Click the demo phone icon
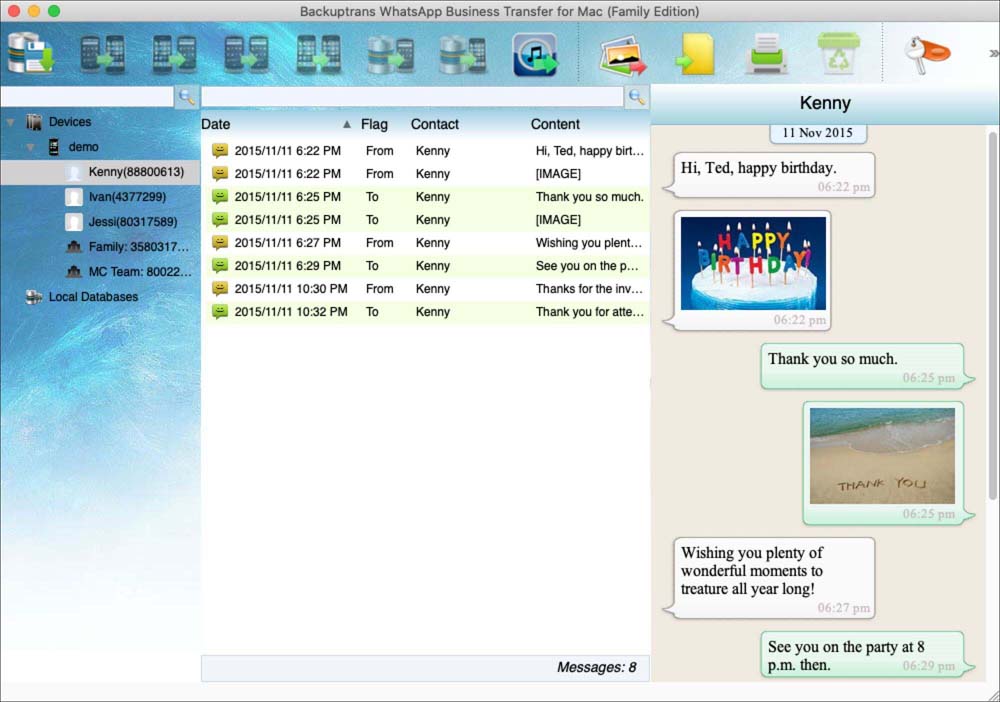Viewport: 1000px width, 702px height. coord(54,147)
